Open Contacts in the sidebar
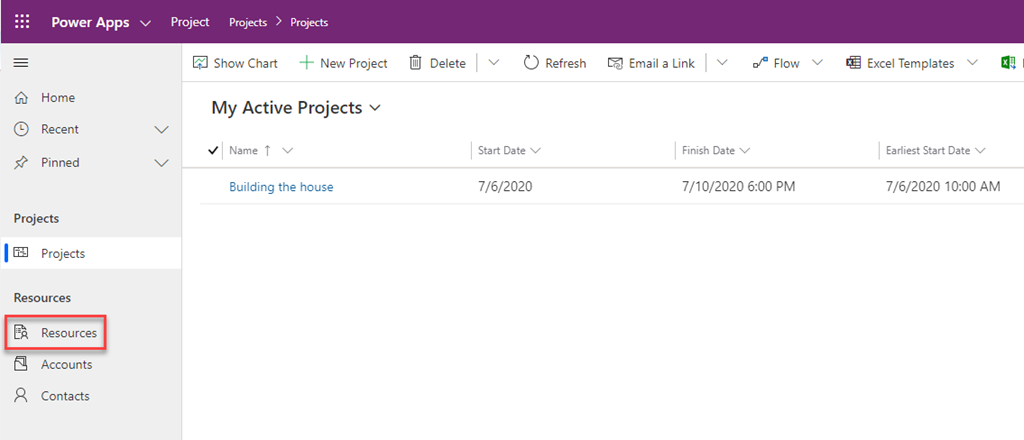This screenshot has height=440, width=1024. 65,396
